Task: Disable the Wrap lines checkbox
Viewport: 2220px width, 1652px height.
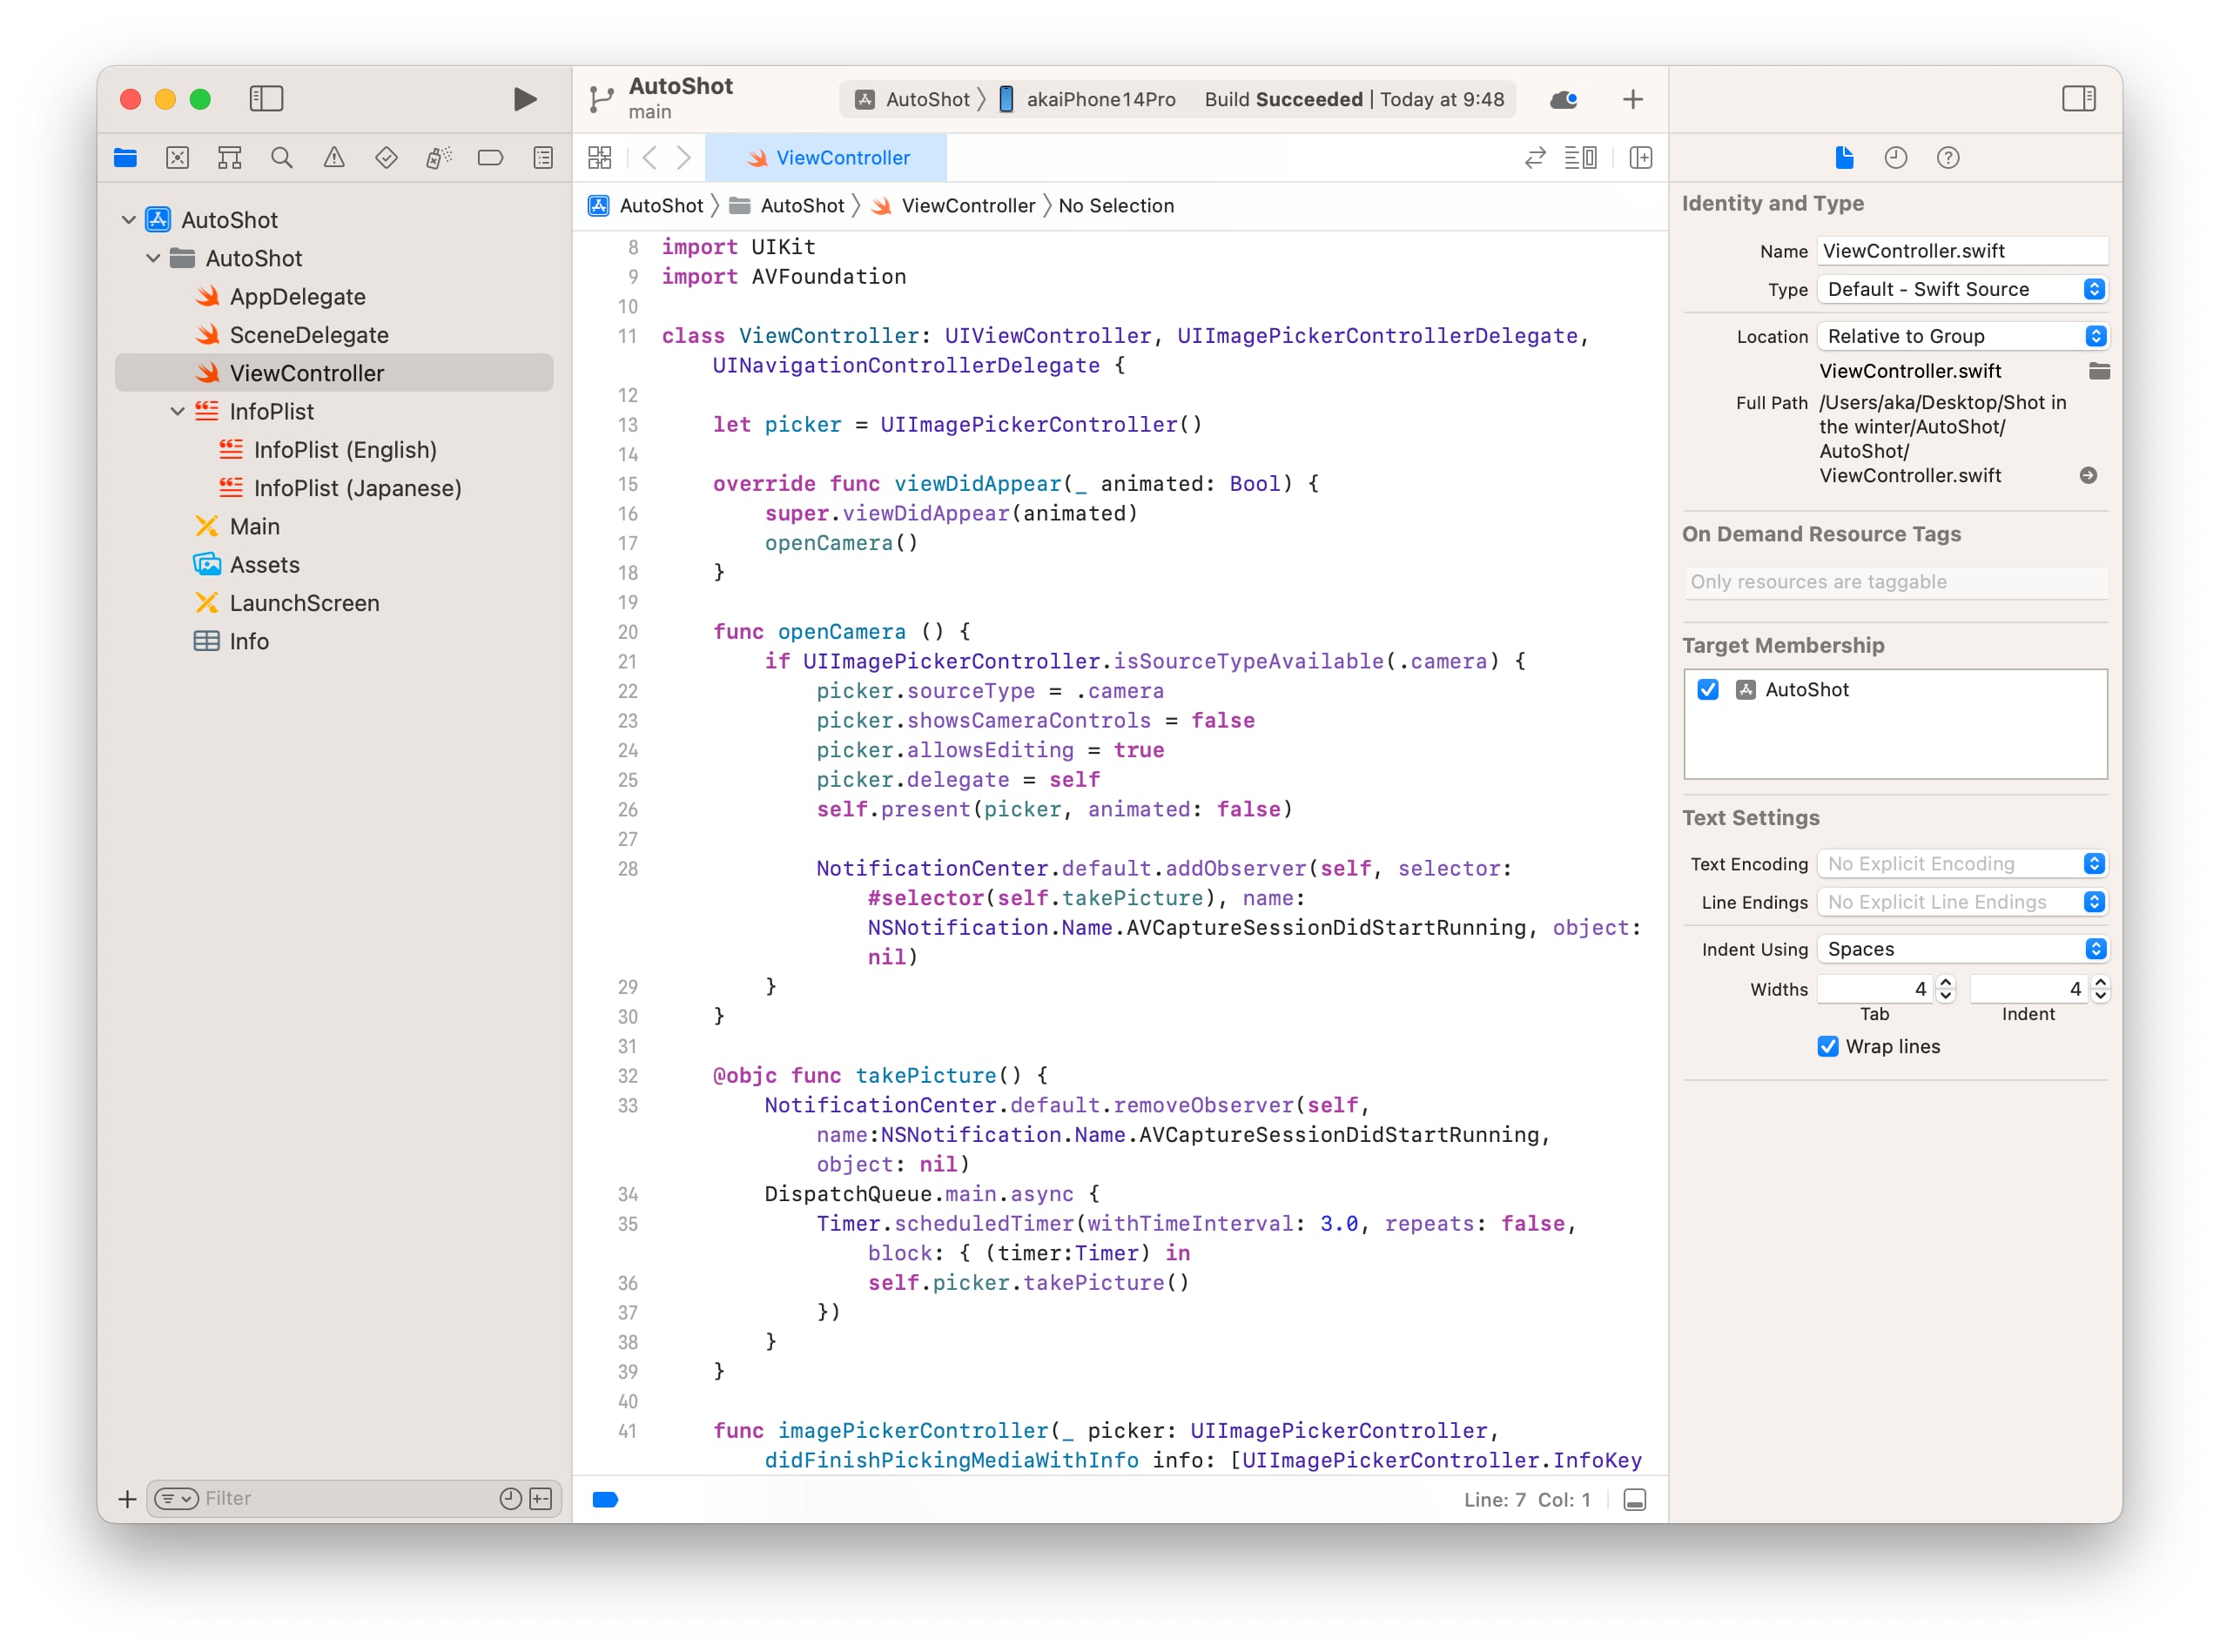Action: (1828, 1046)
